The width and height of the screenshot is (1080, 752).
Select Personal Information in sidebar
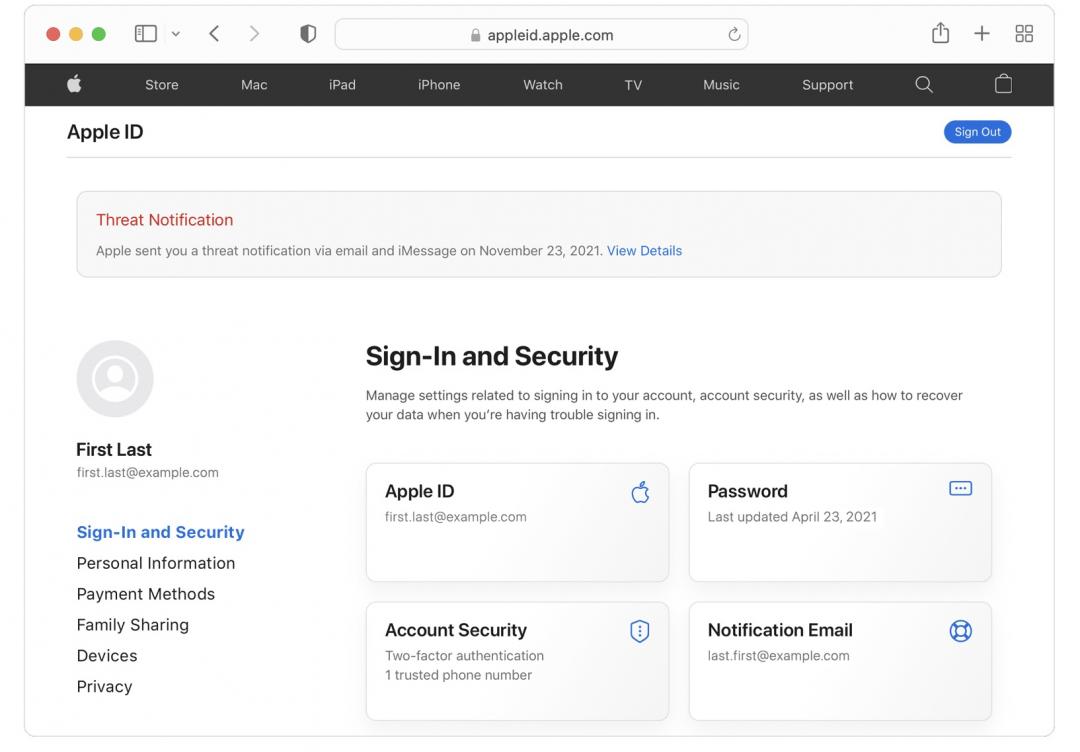click(x=156, y=563)
